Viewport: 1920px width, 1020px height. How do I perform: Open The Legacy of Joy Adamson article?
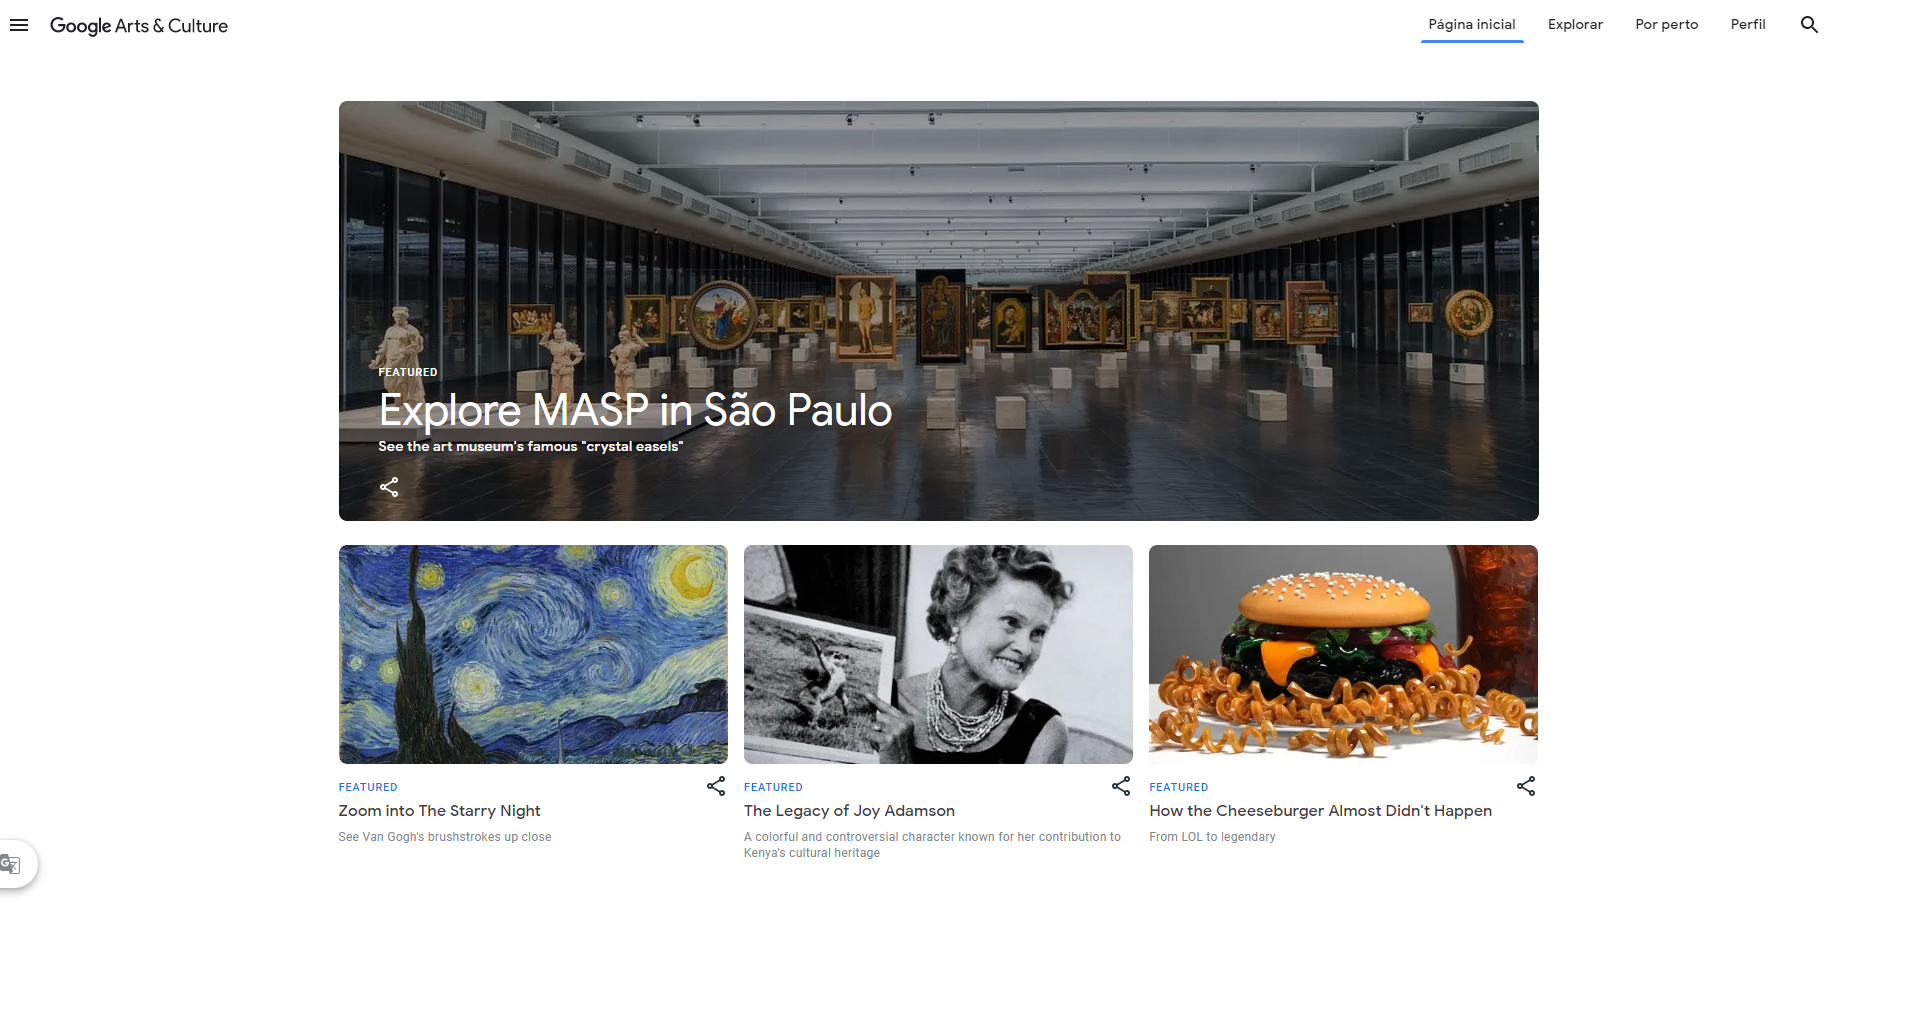(x=849, y=810)
